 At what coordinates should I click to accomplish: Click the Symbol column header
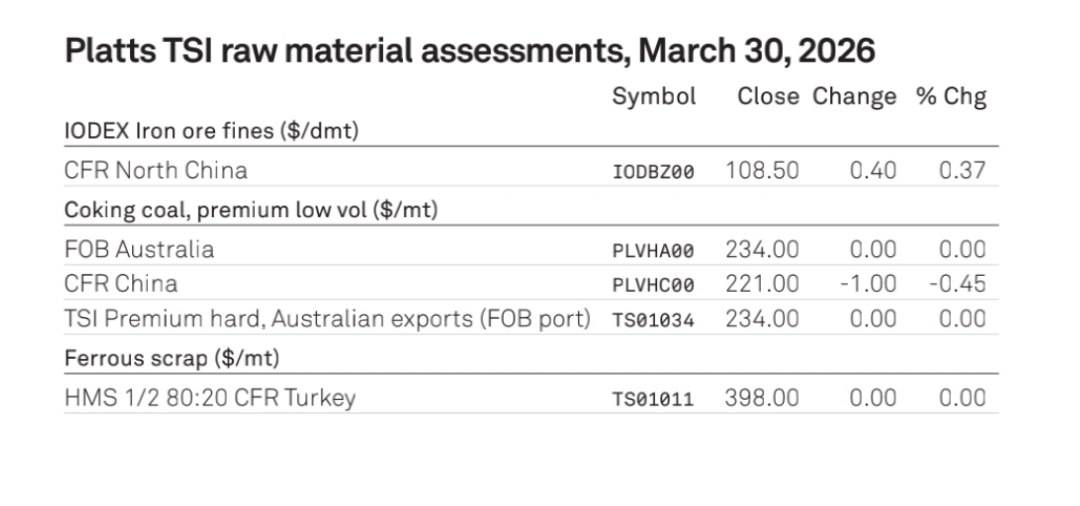tap(653, 97)
